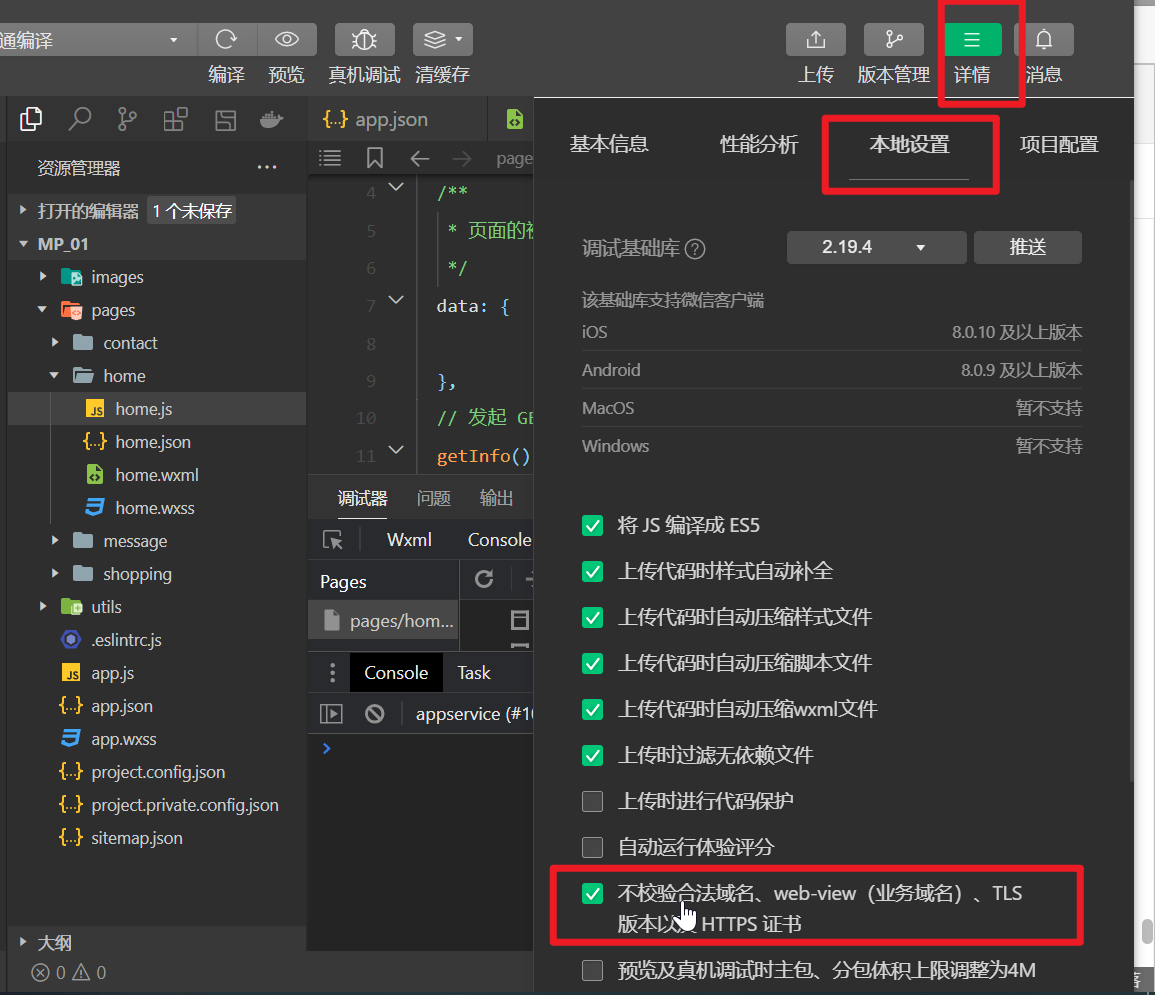Expand the open editors section
This screenshot has width=1155, height=995.
24,211
